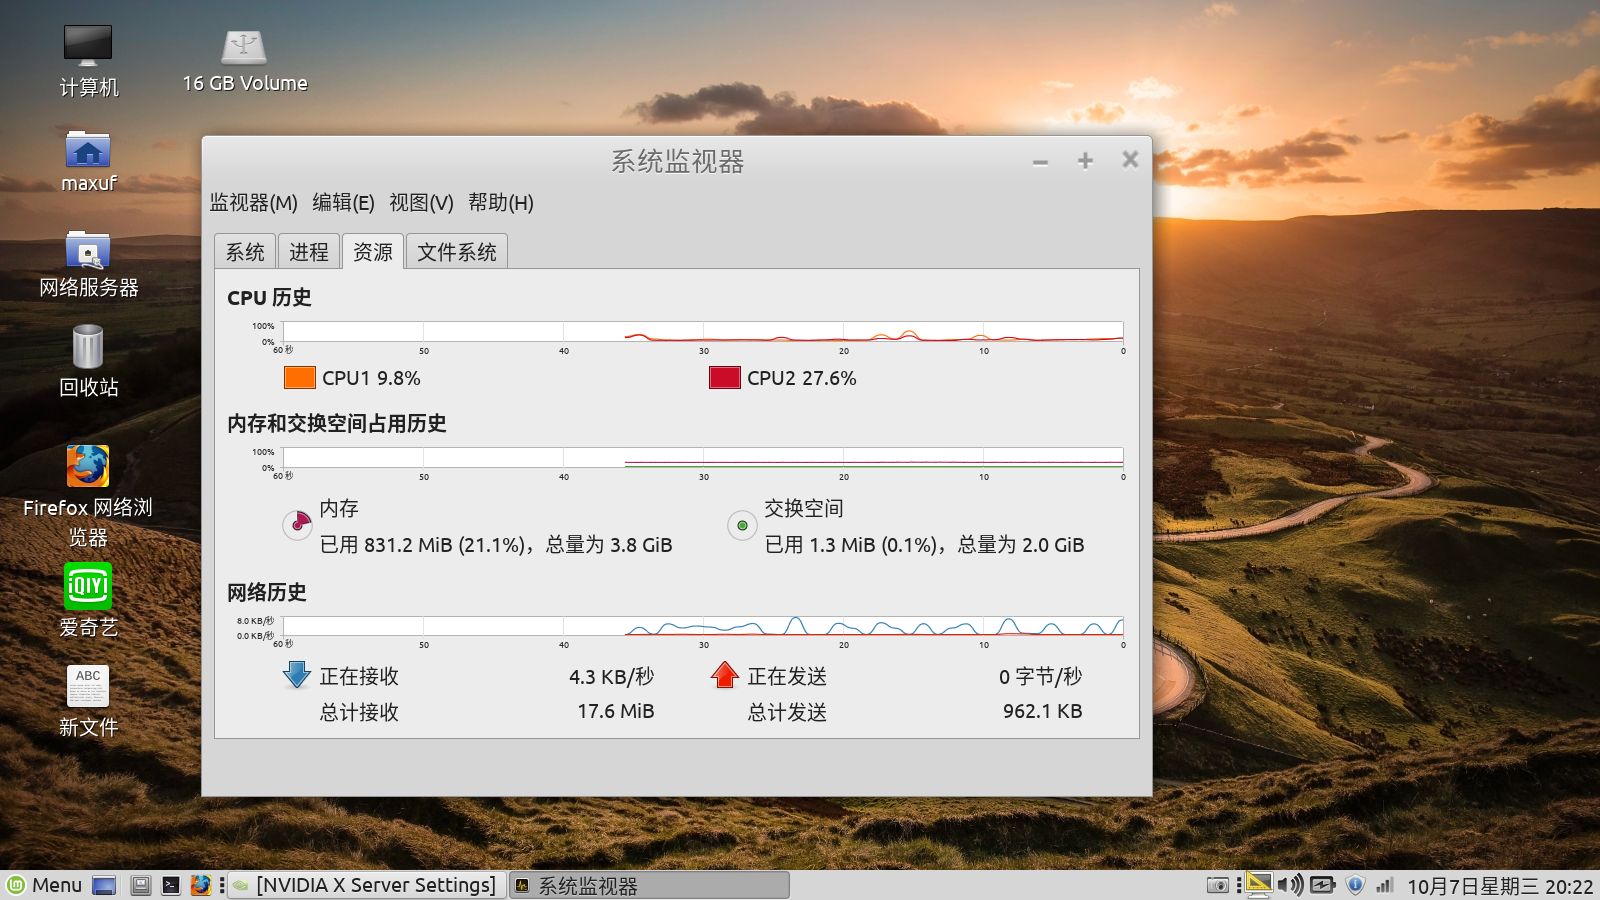Switch to the NVIDIA X Server Settings window

coord(375,885)
